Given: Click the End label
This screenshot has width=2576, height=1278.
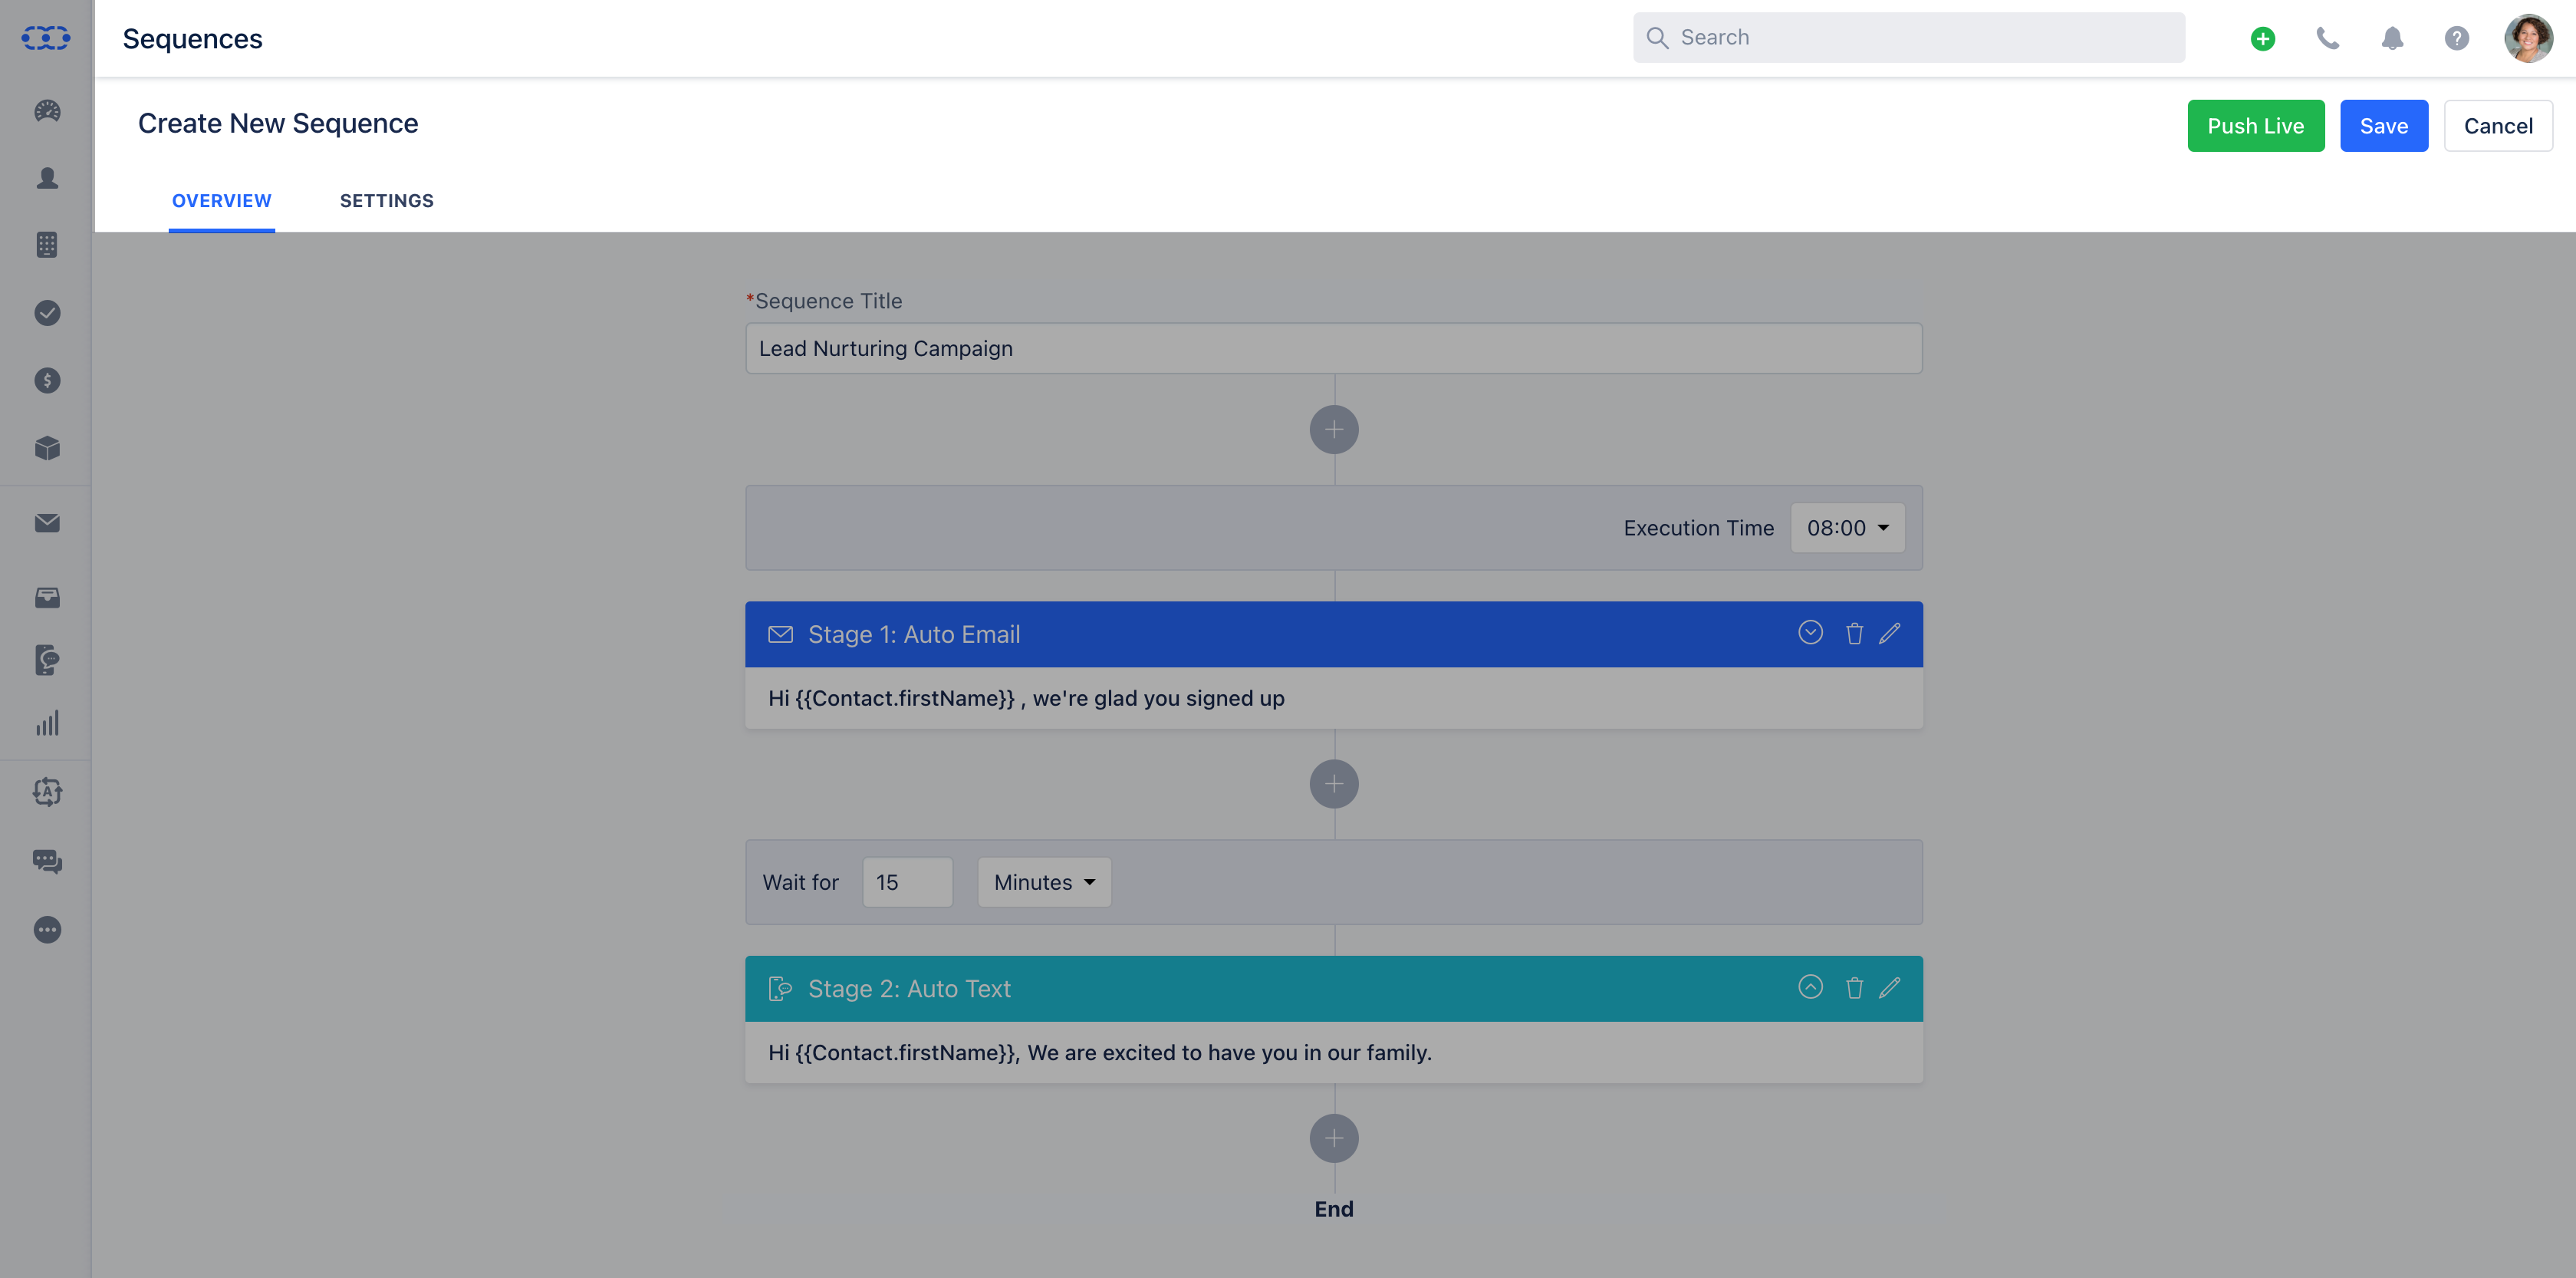Looking at the screenshot, I should pos(1333,1209).
